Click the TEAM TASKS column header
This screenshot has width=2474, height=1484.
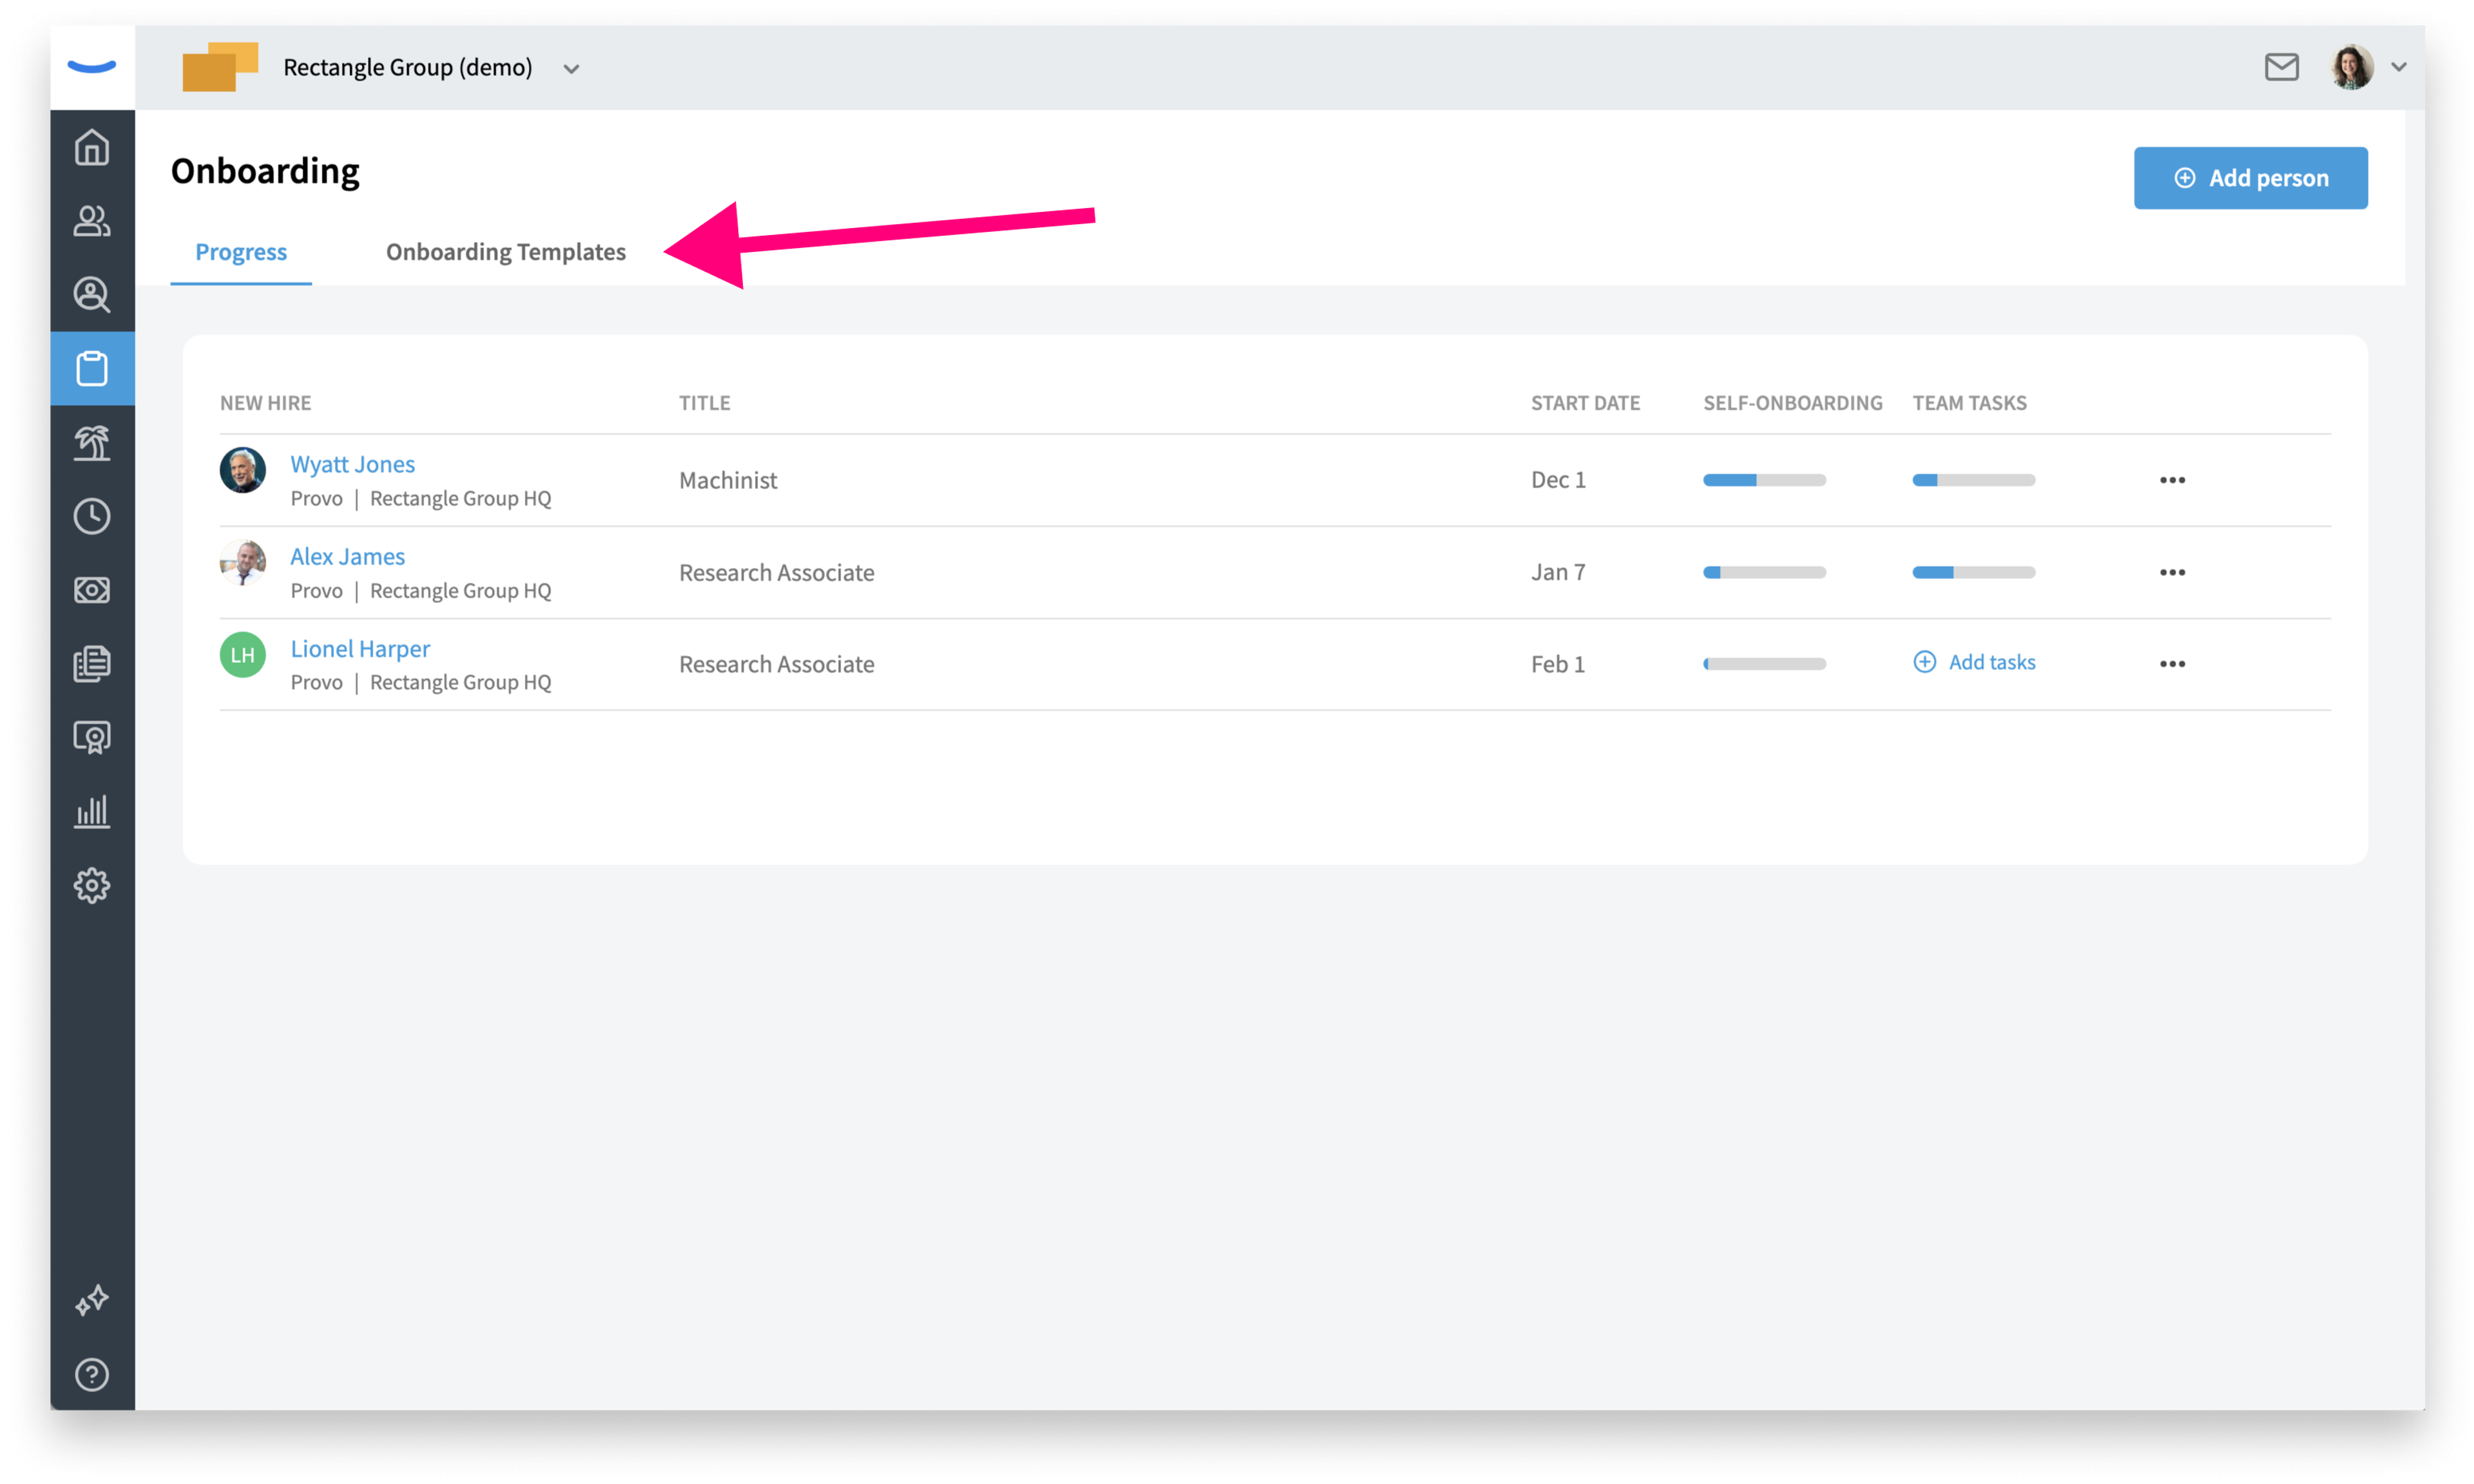click(x=1969, y=403)
